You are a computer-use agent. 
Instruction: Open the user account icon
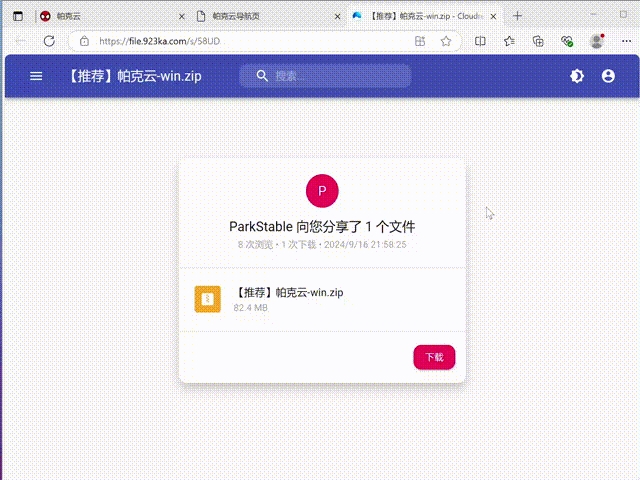(608, 76)
